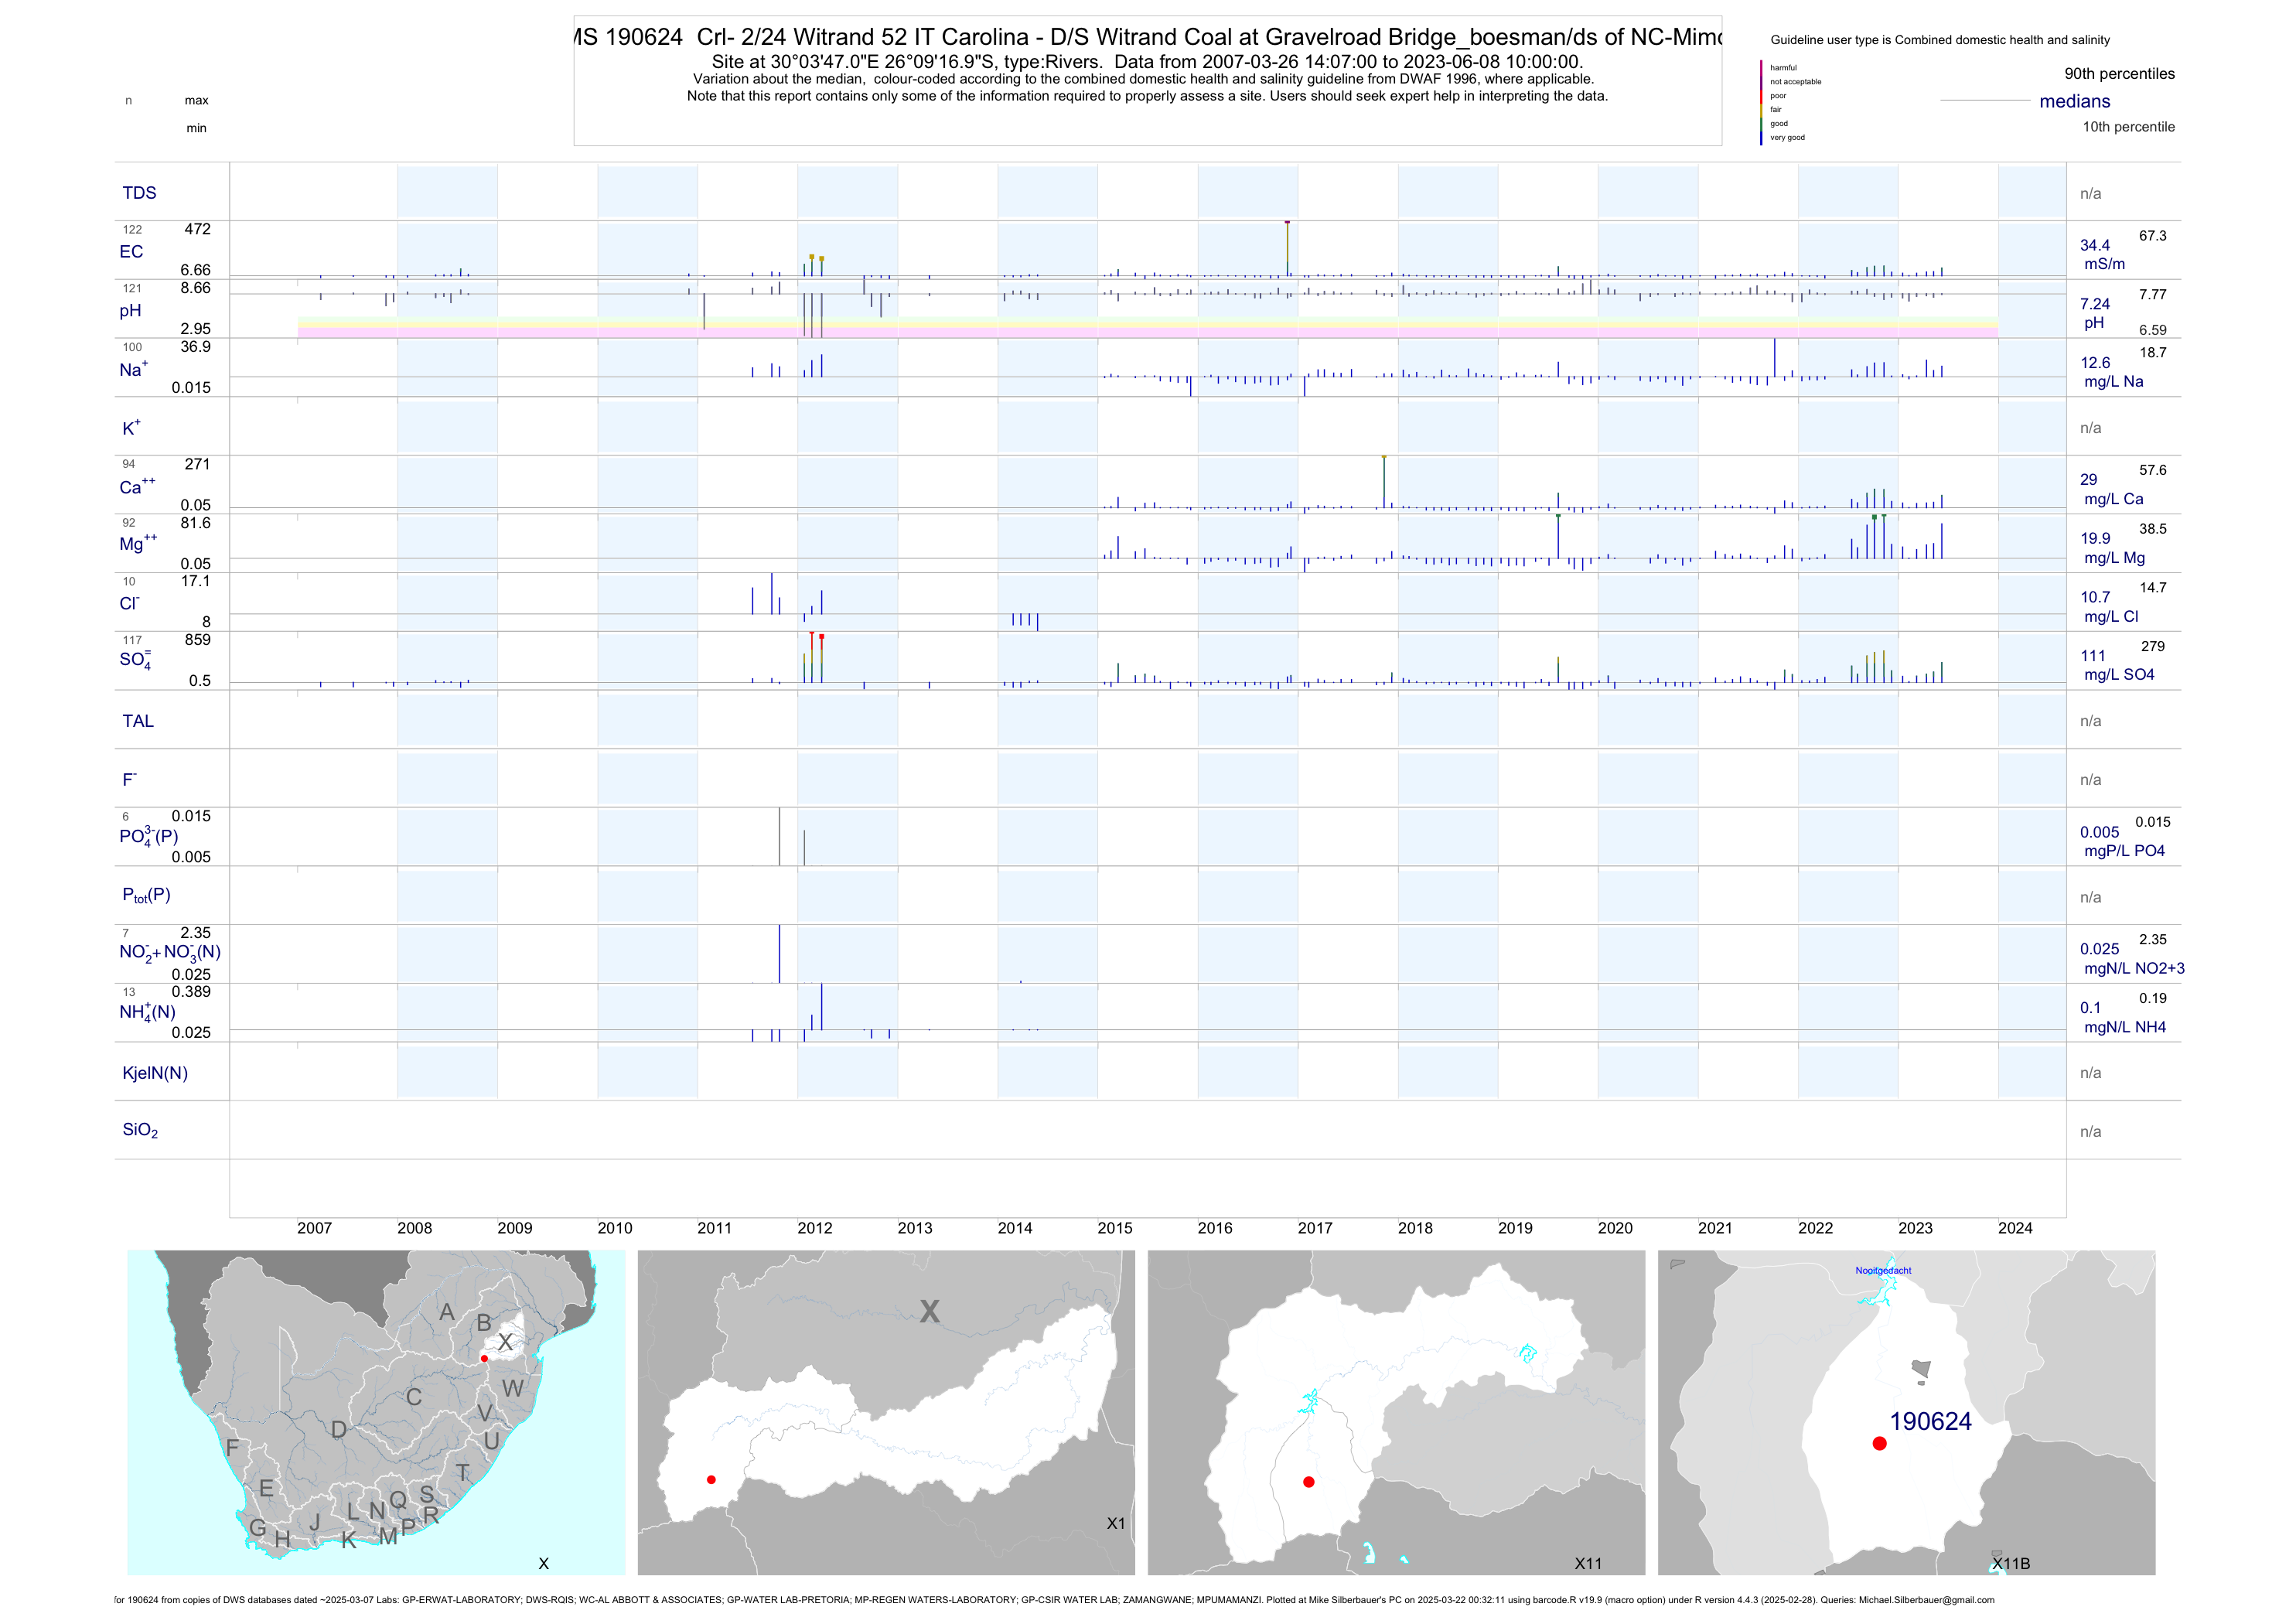The image size is (2296, 1624).
Task: Click the EC spike marker in late 2016
Action: 1287,223
